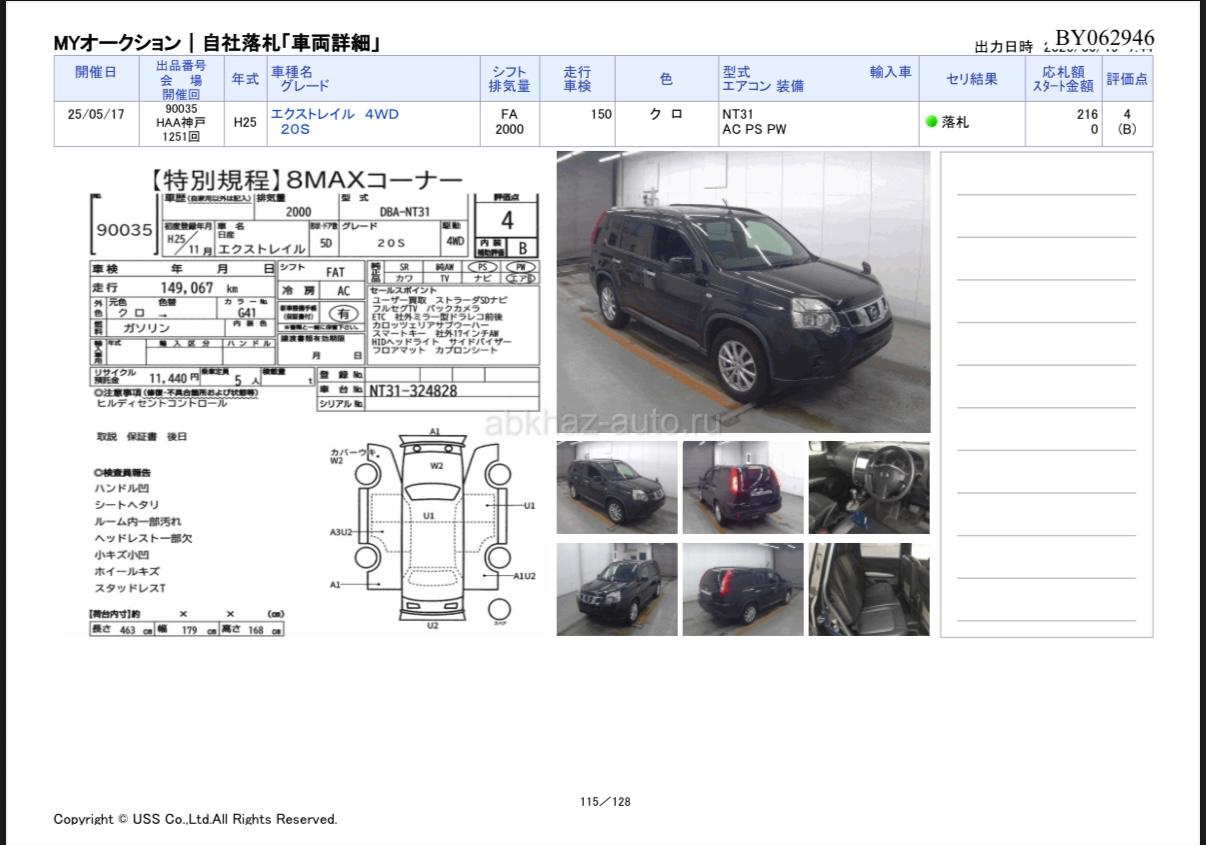
Task: Click the evaluation score 4 box
Action: [x=507, y=219]
